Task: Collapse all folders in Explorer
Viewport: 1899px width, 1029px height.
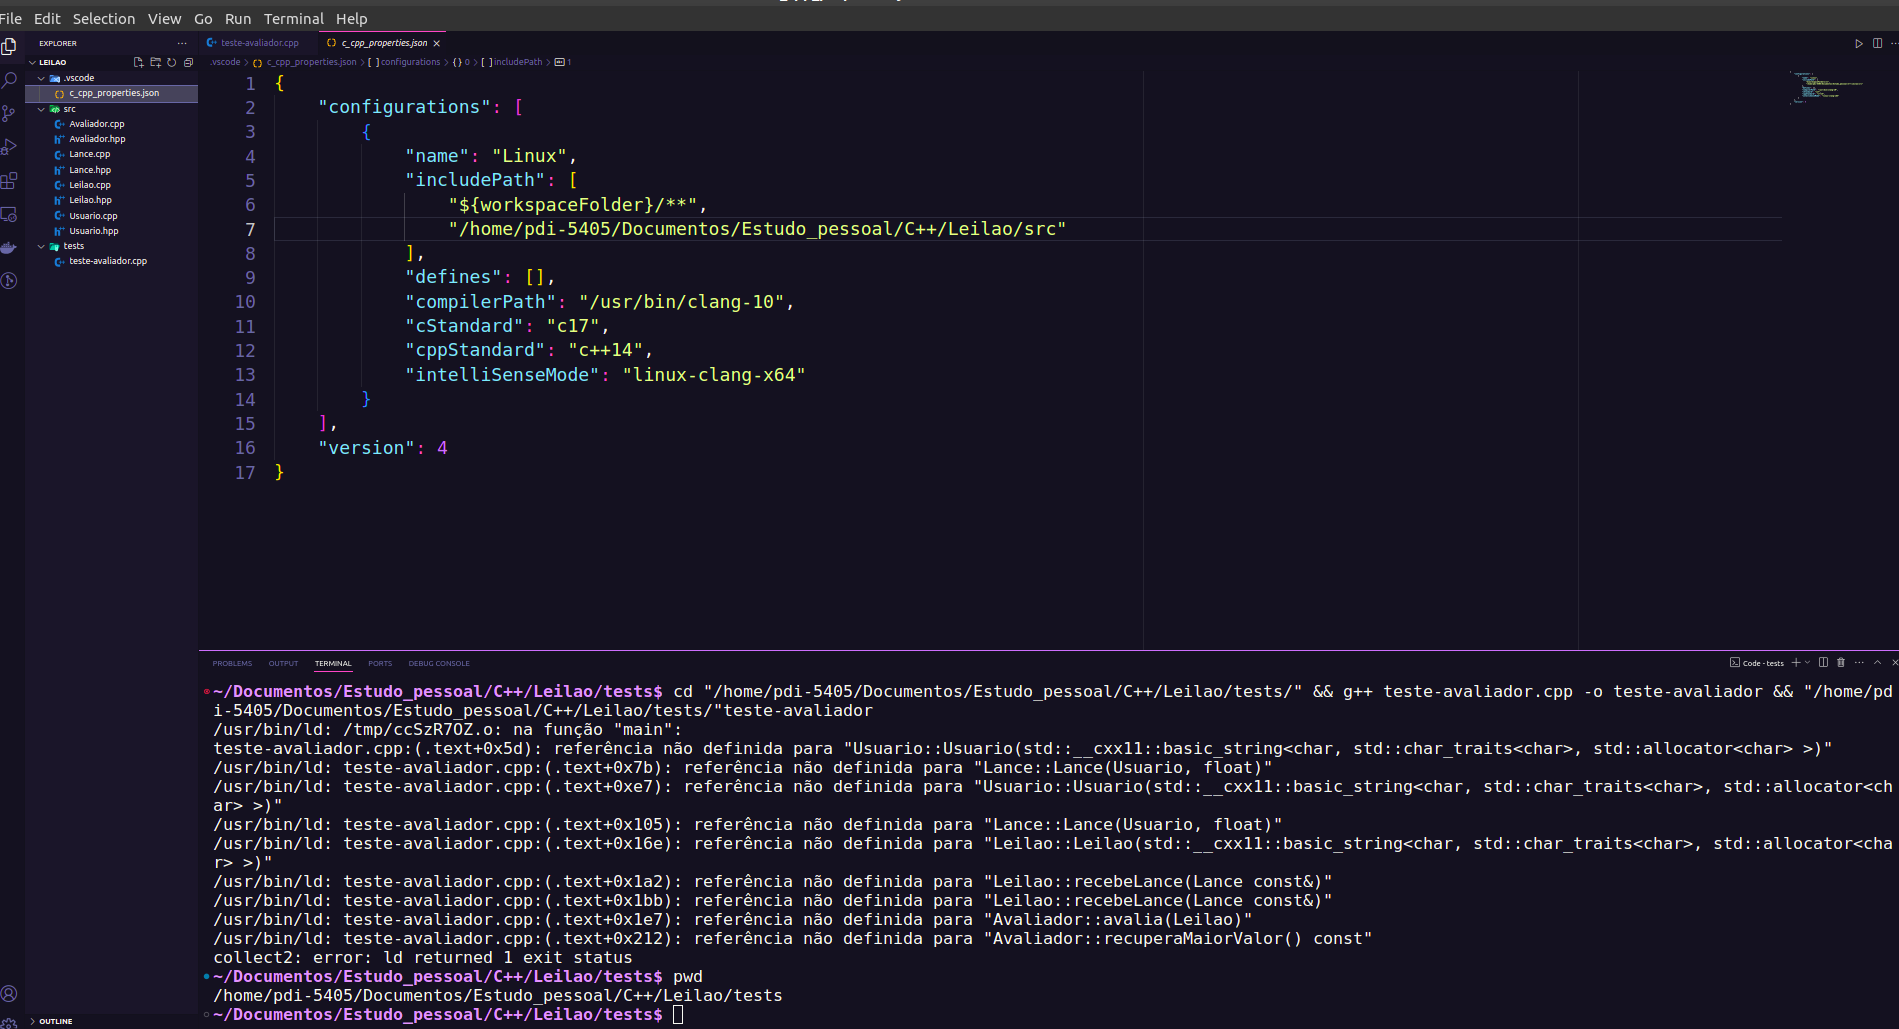Action: [x=188, y=62]
